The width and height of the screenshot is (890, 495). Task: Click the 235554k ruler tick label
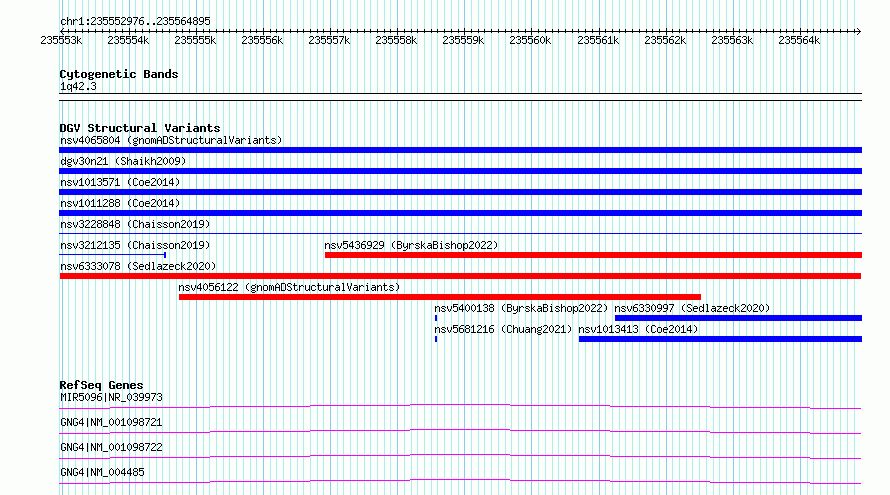click(x=128, y=40)
